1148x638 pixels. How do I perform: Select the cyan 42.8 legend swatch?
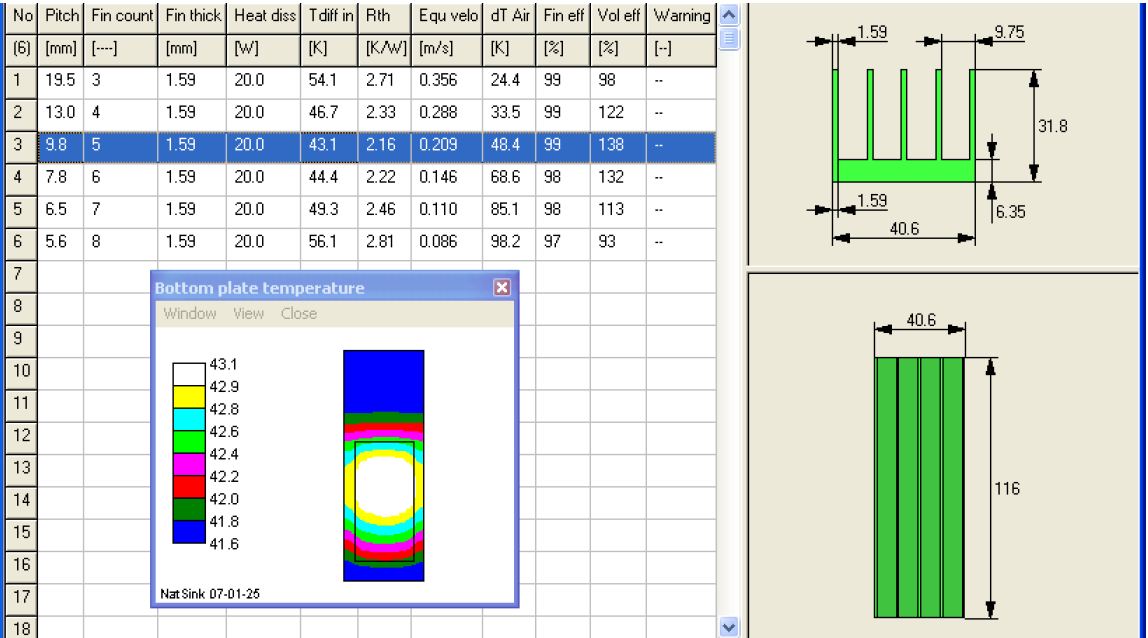tap(189, 420)
